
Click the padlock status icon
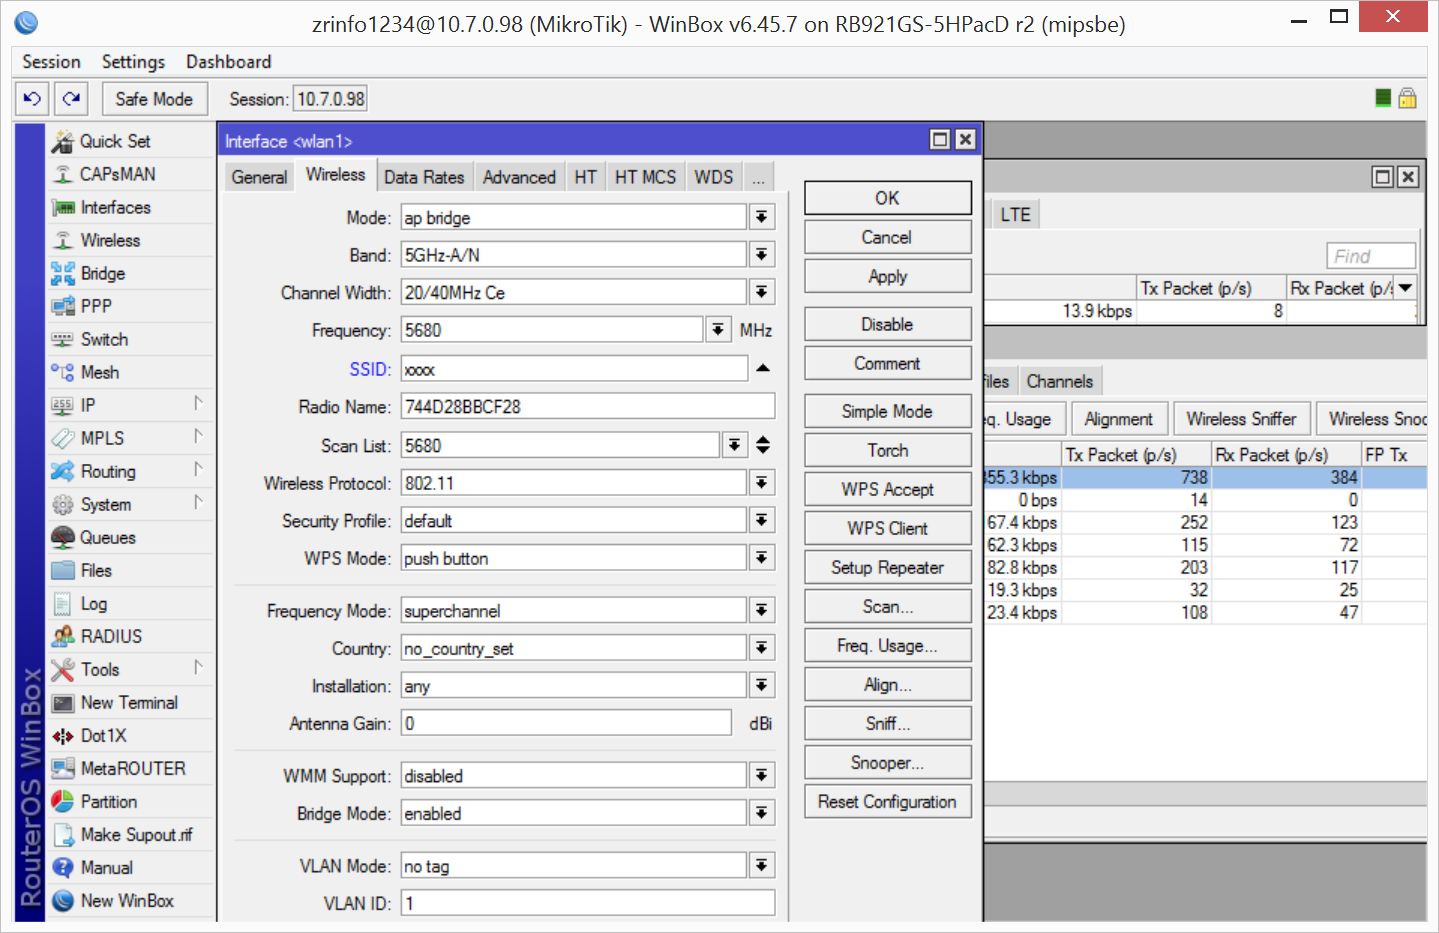[x=1407, y=97]
